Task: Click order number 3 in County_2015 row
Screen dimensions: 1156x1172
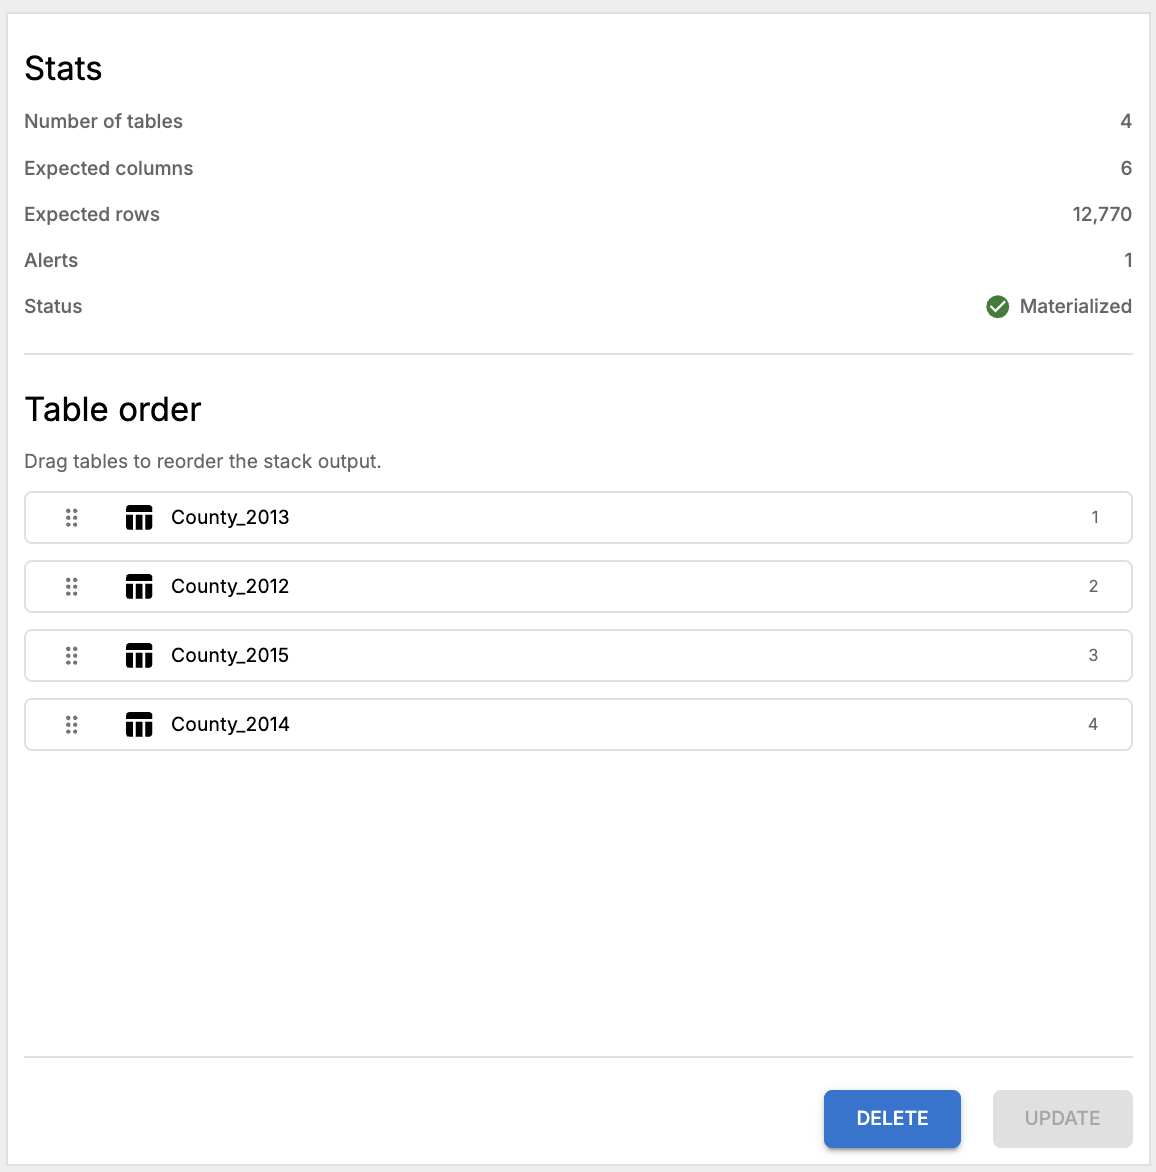Action: 1093,656
